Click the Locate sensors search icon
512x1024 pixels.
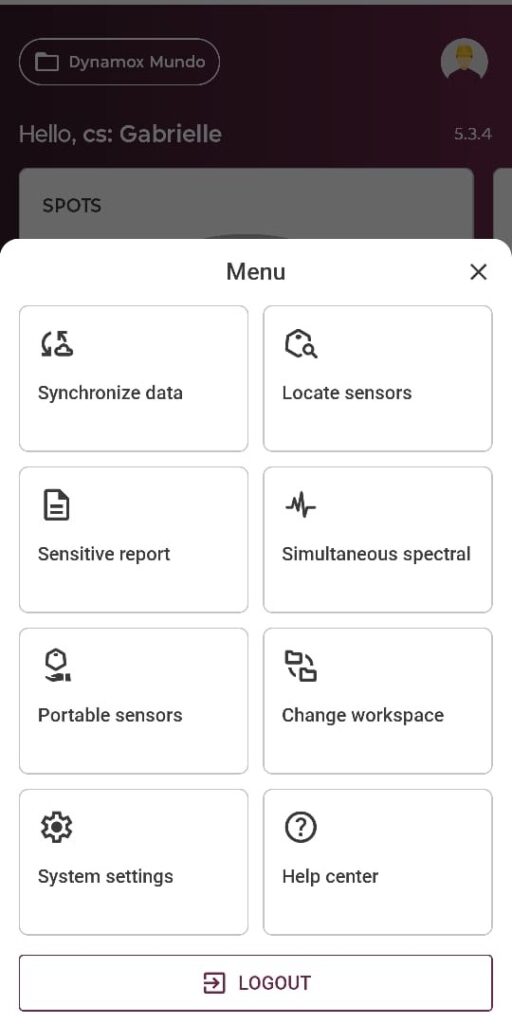coord(300,344)
